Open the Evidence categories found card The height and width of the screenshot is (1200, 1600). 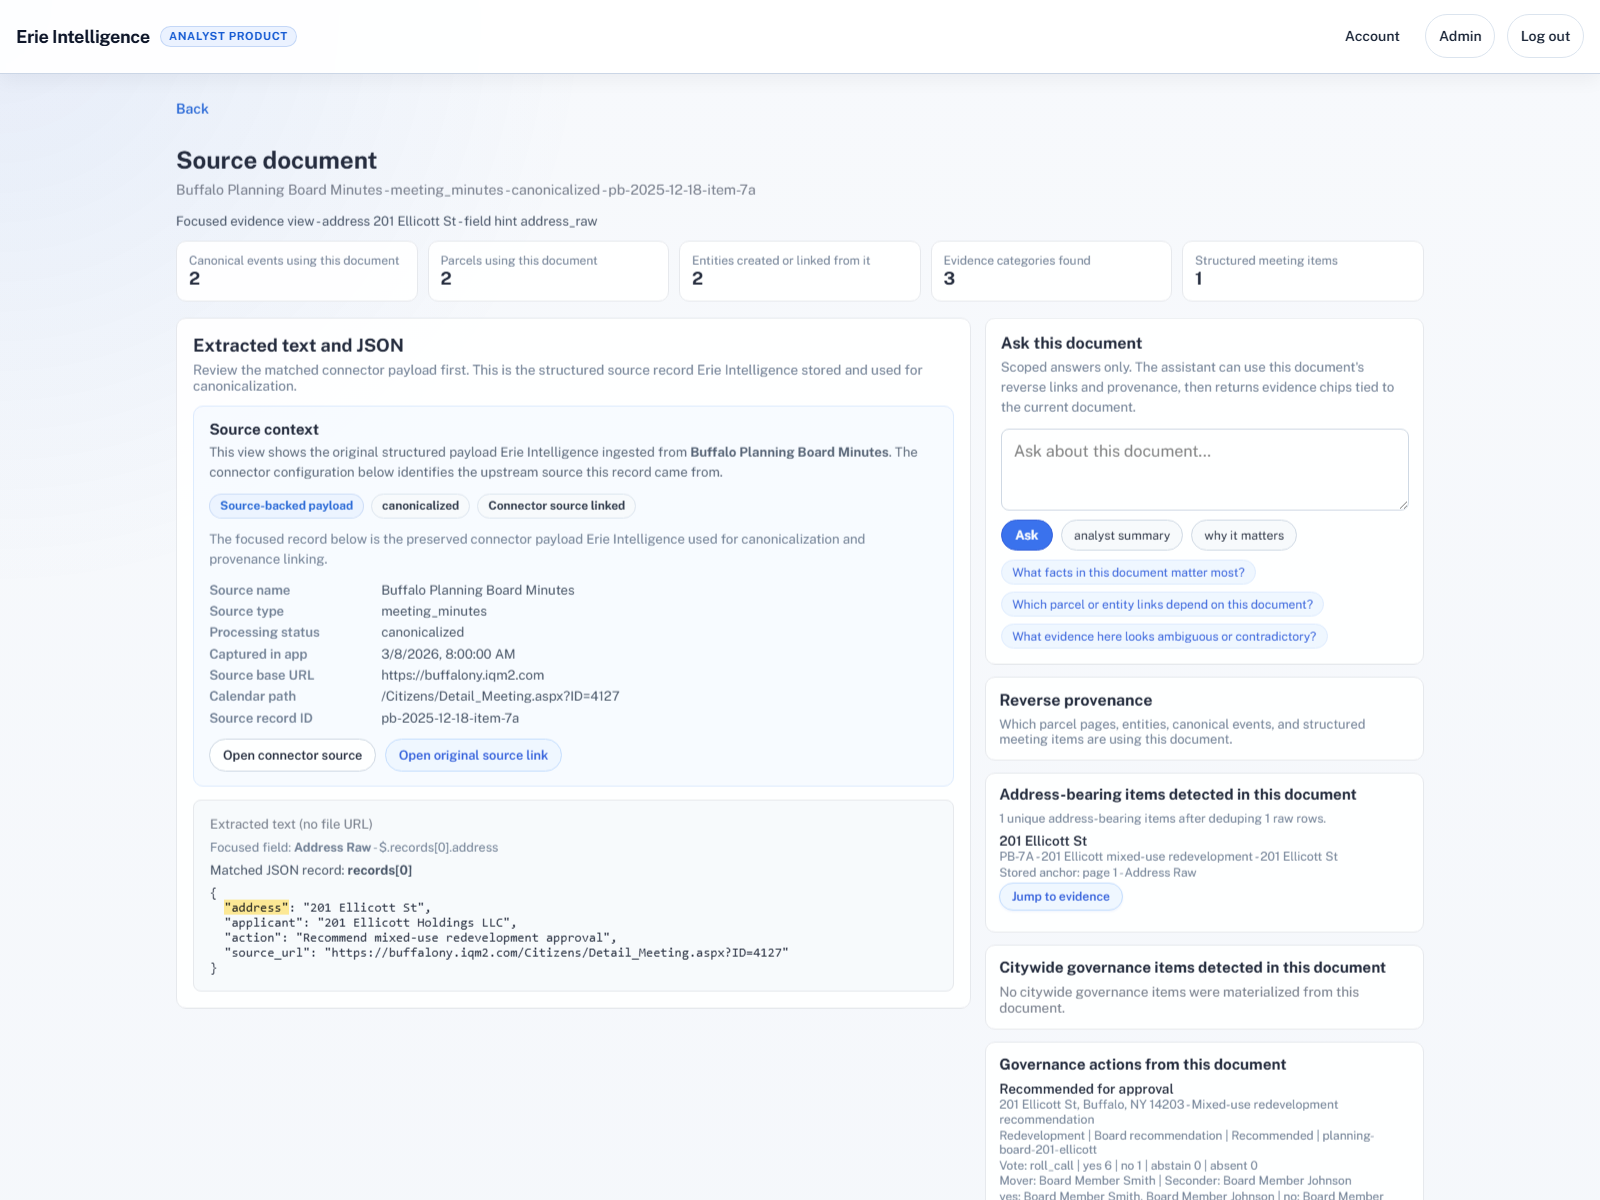1050,270
